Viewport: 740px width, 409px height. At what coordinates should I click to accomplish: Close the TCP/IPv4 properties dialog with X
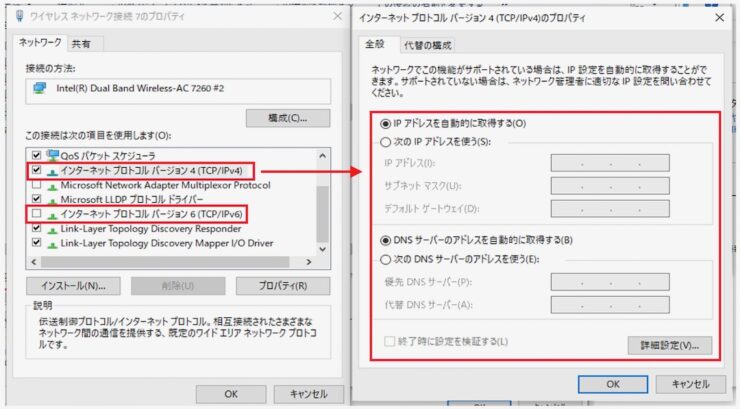718,17
